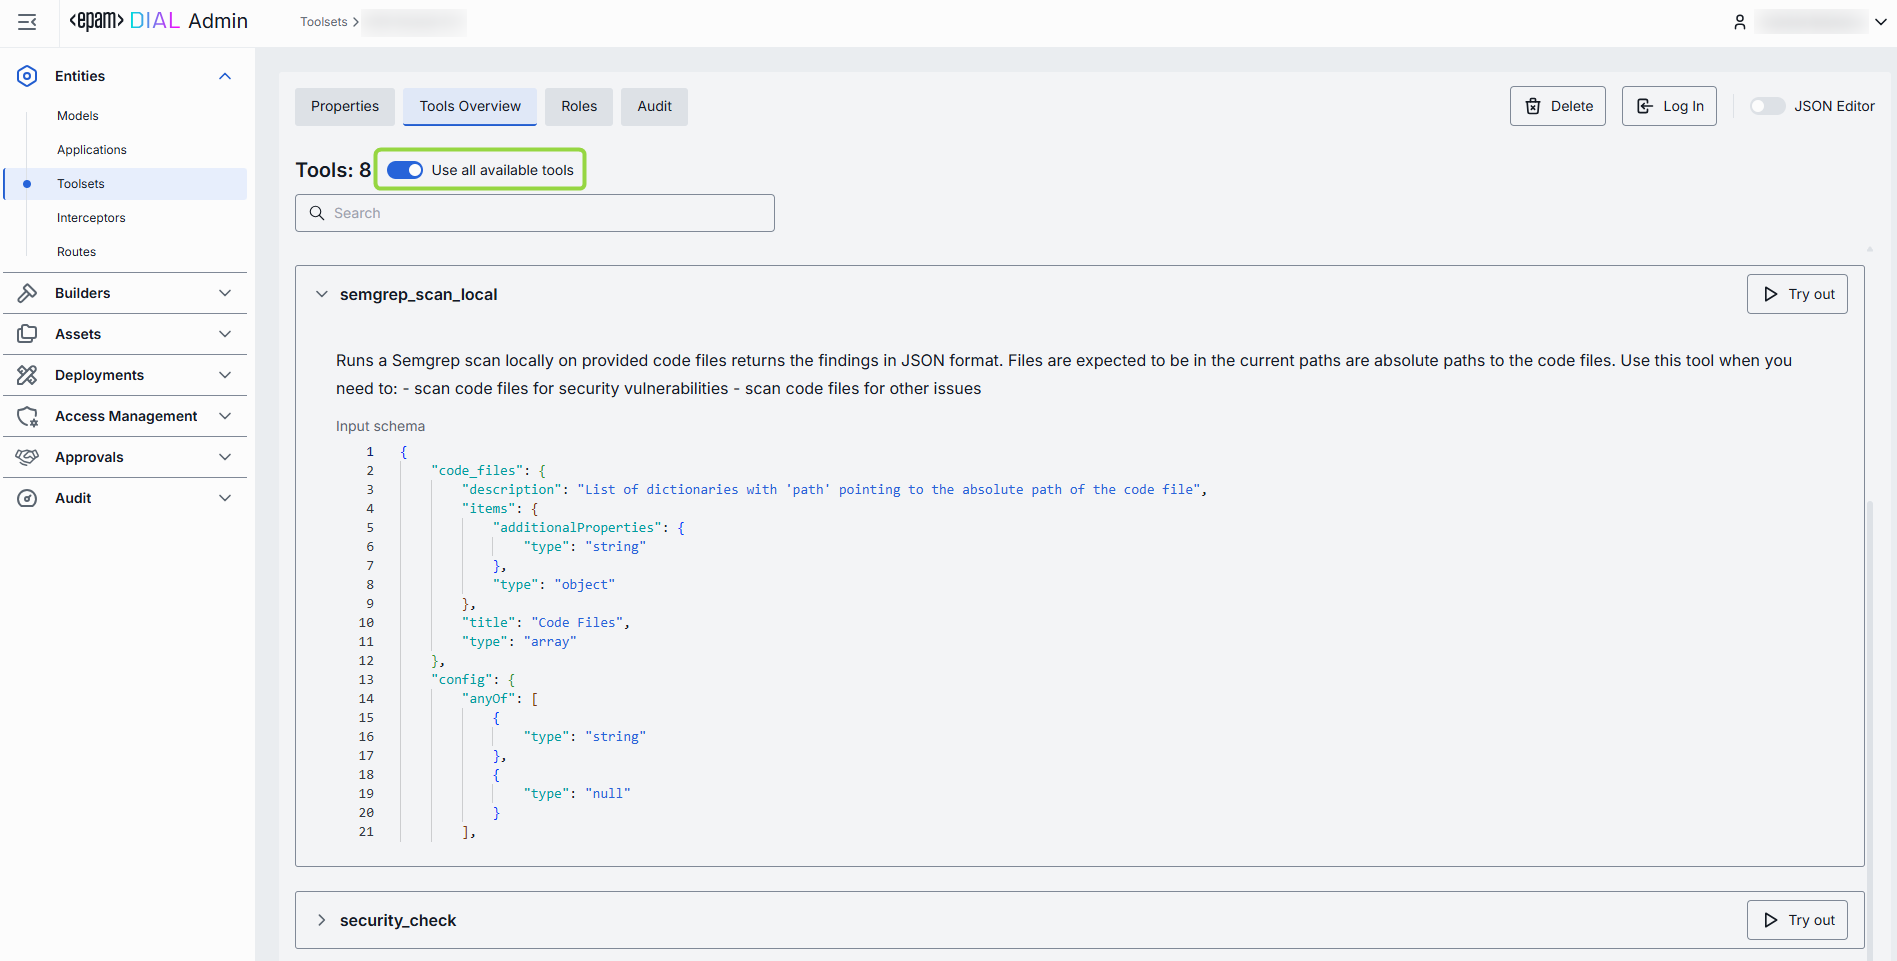Click the Audit compass icon in sidebar
This screenshot has height=961, width=1897.
click(x=27, y=498)
